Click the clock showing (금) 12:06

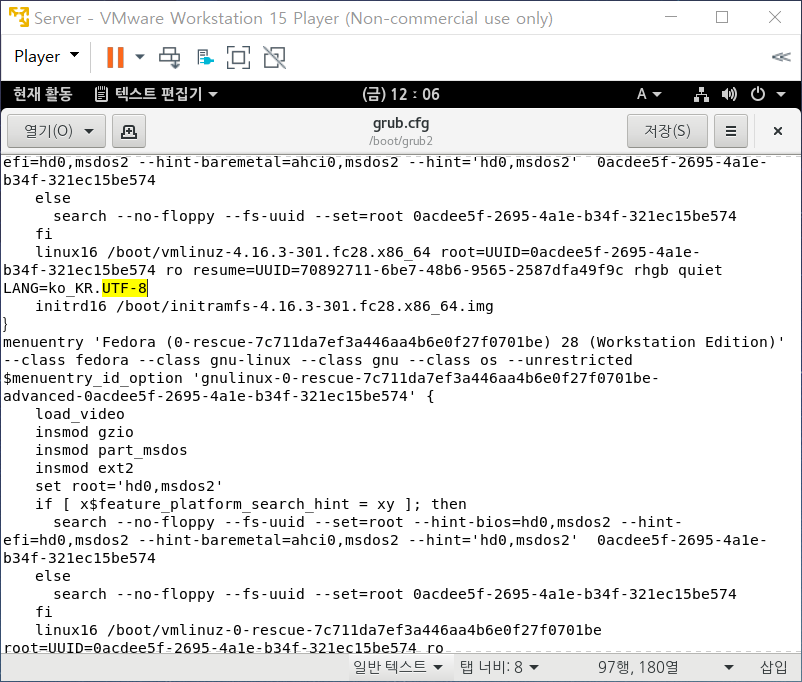tap(400, 94)
